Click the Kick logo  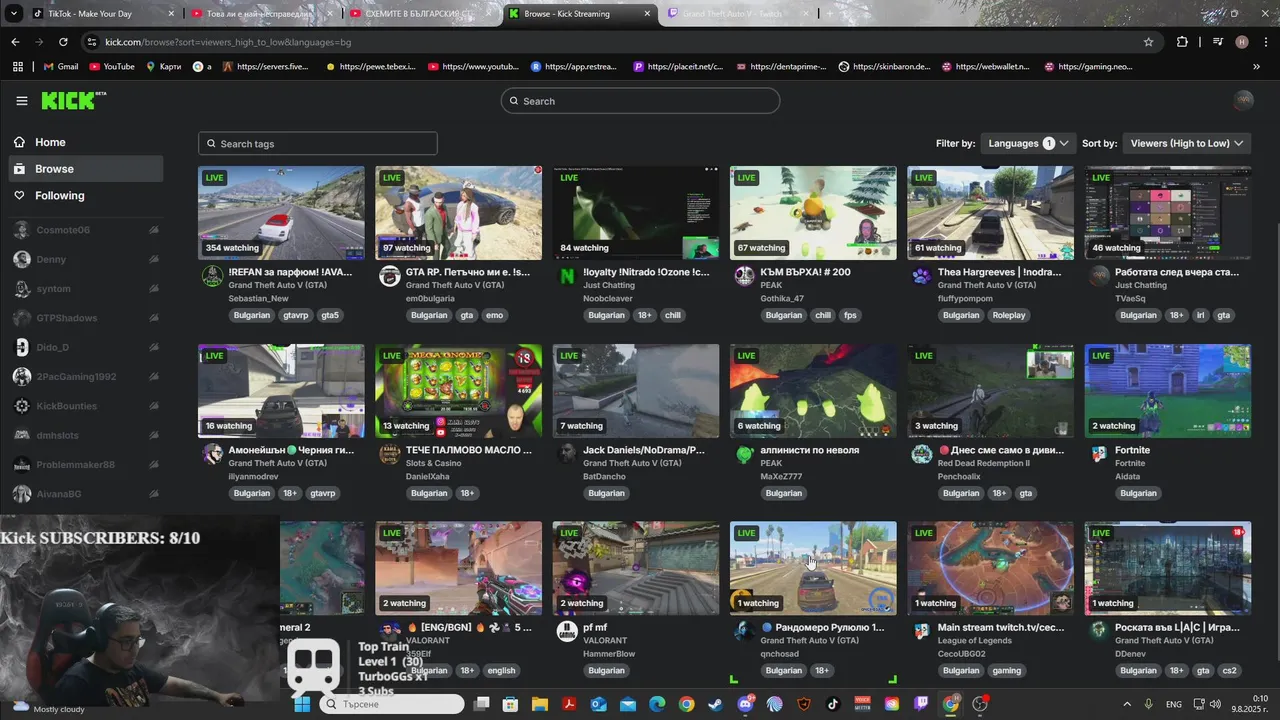pyautogui.click(x=73, y=100)
